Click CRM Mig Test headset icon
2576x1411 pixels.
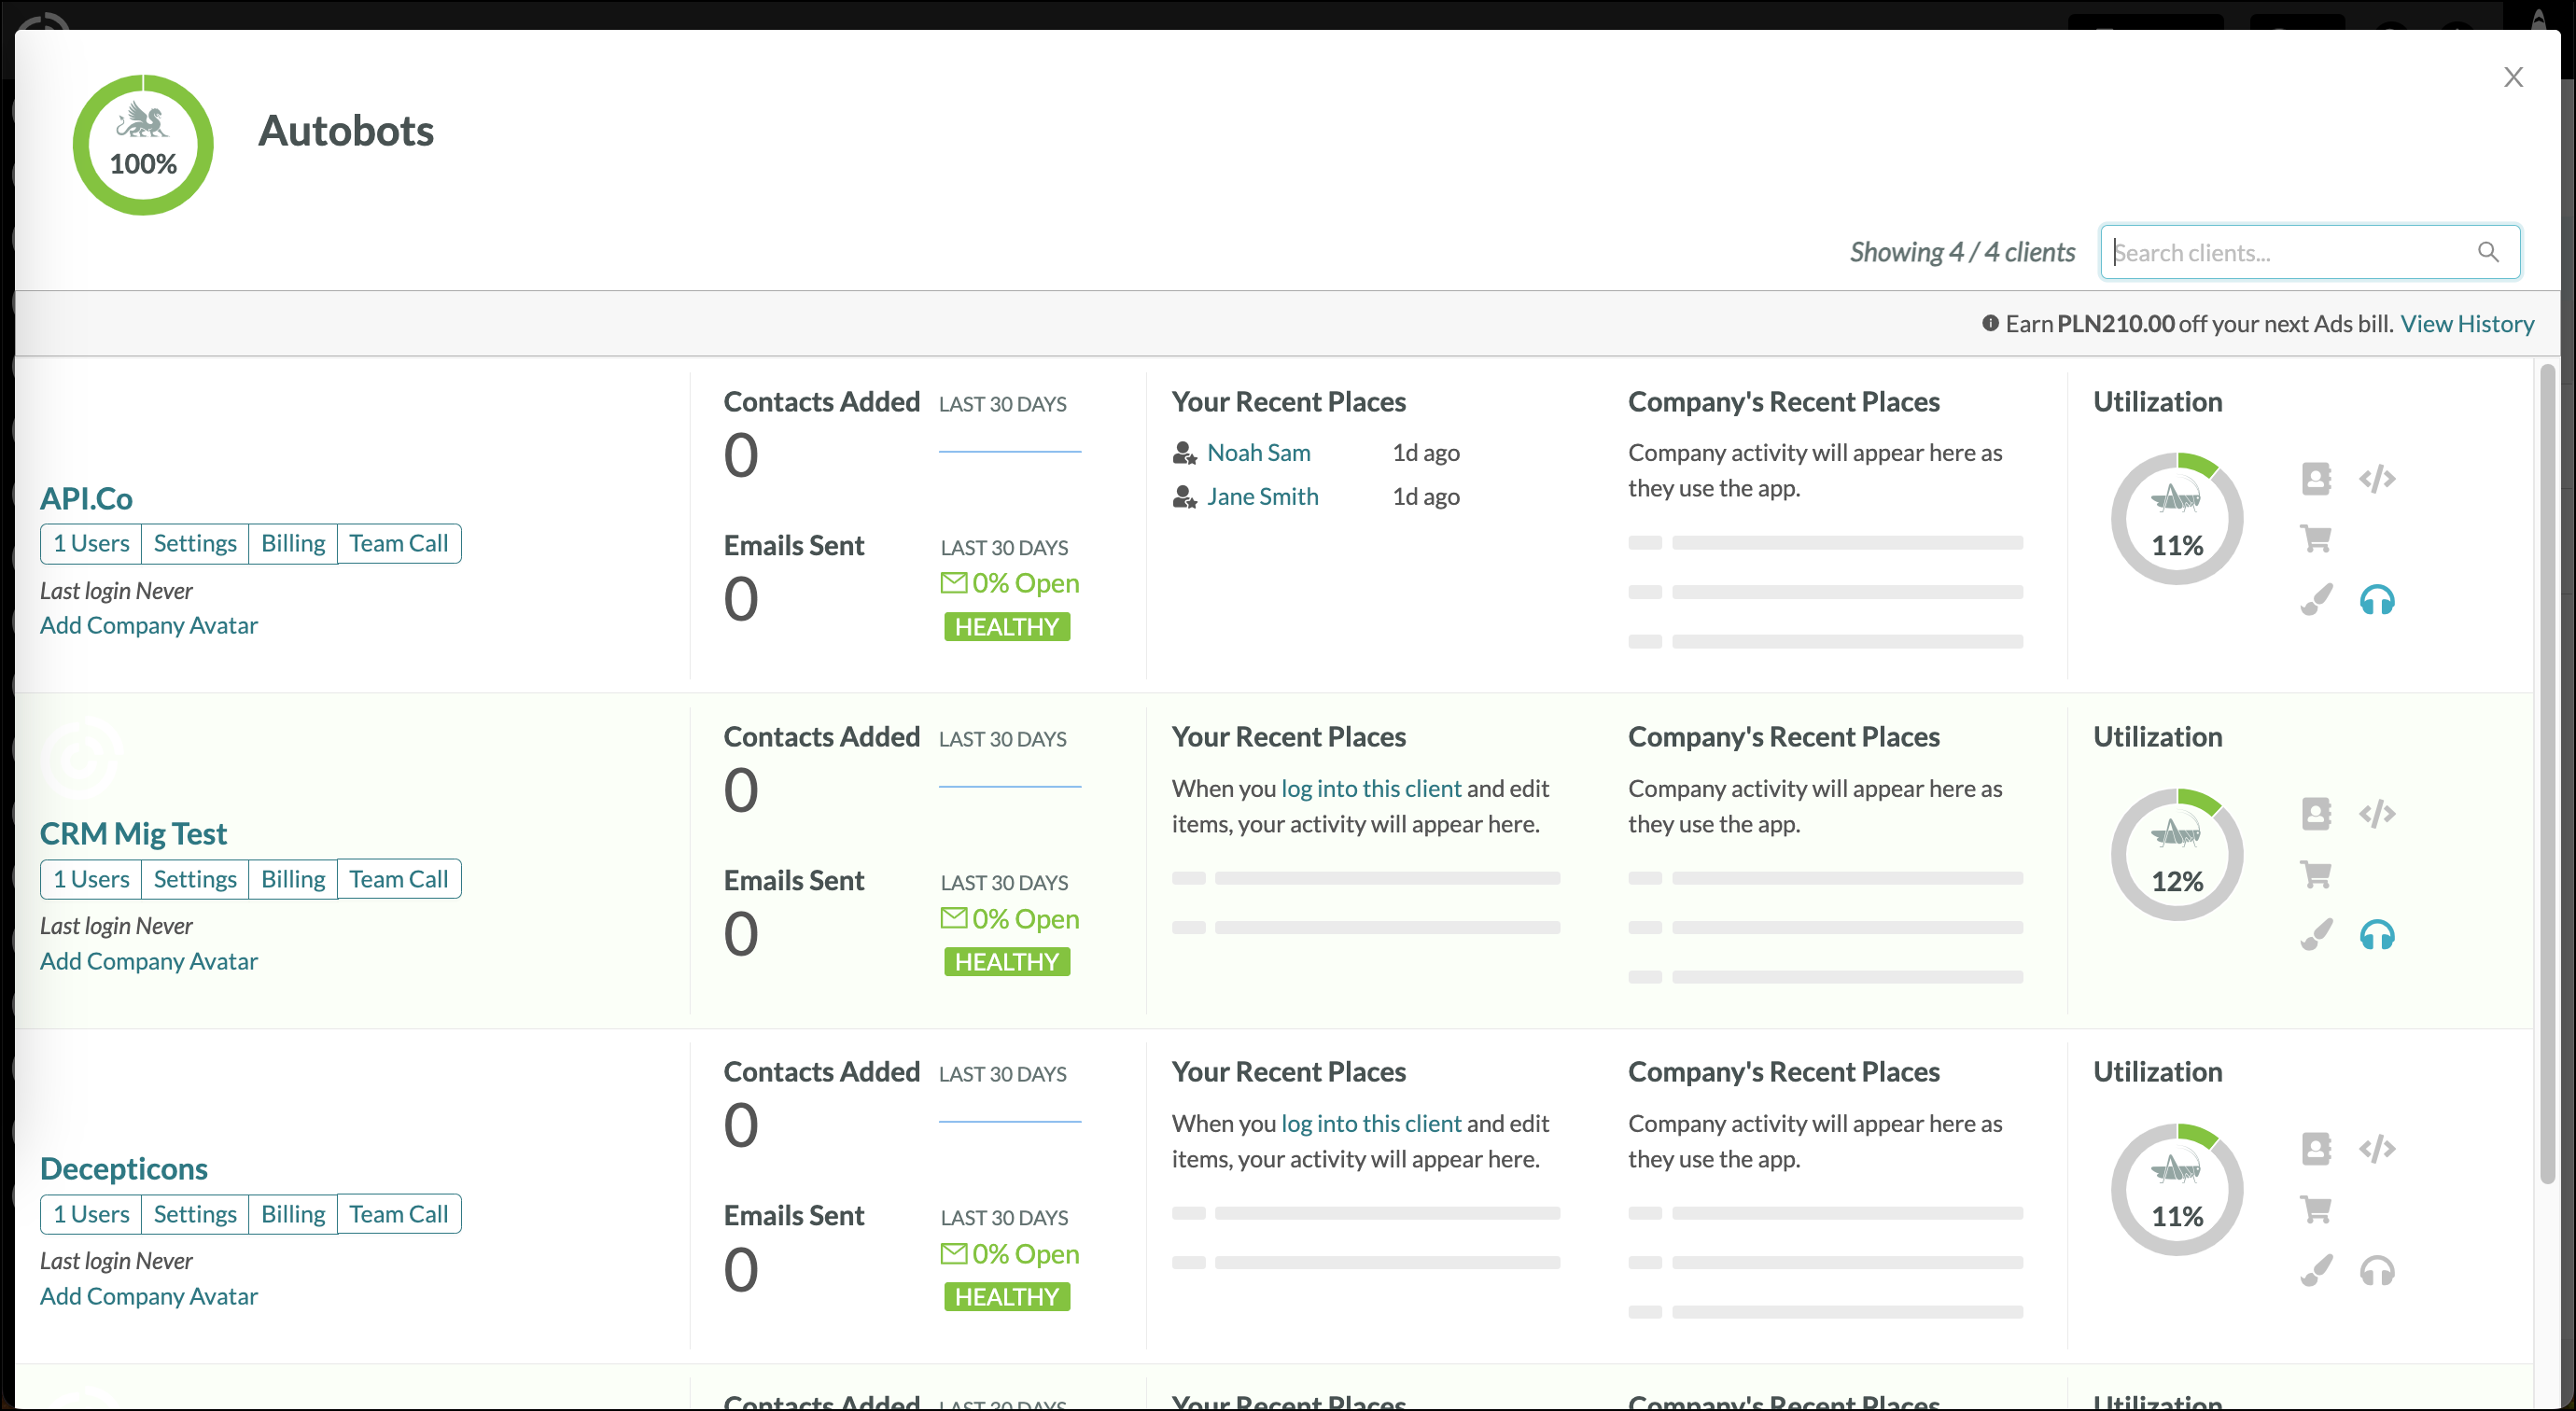pos(2377,935)
